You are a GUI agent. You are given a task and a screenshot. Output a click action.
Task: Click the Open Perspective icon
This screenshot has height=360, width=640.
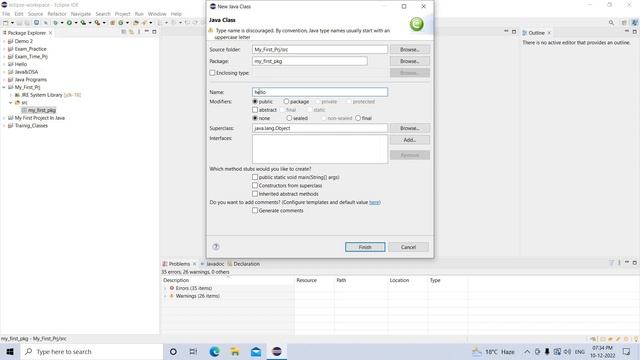pos(624,23)
